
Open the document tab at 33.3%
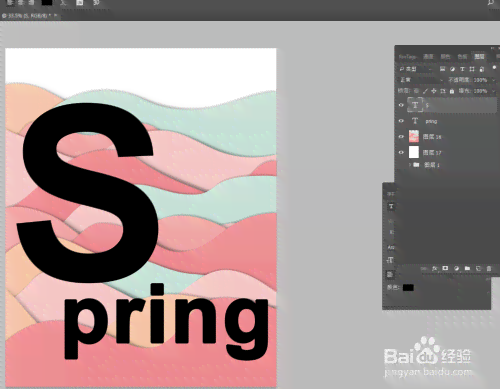29,15
